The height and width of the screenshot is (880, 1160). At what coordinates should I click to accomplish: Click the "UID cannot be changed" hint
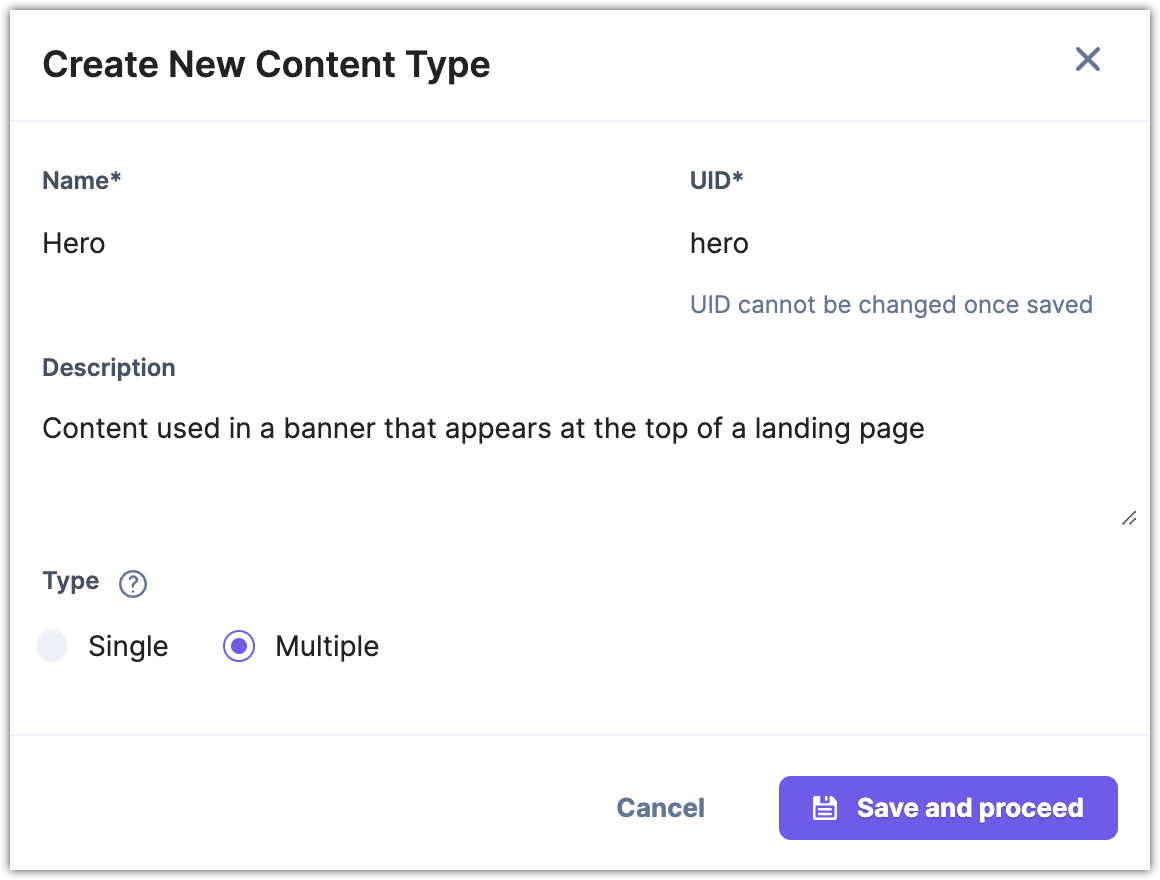(x=891, y=304)
